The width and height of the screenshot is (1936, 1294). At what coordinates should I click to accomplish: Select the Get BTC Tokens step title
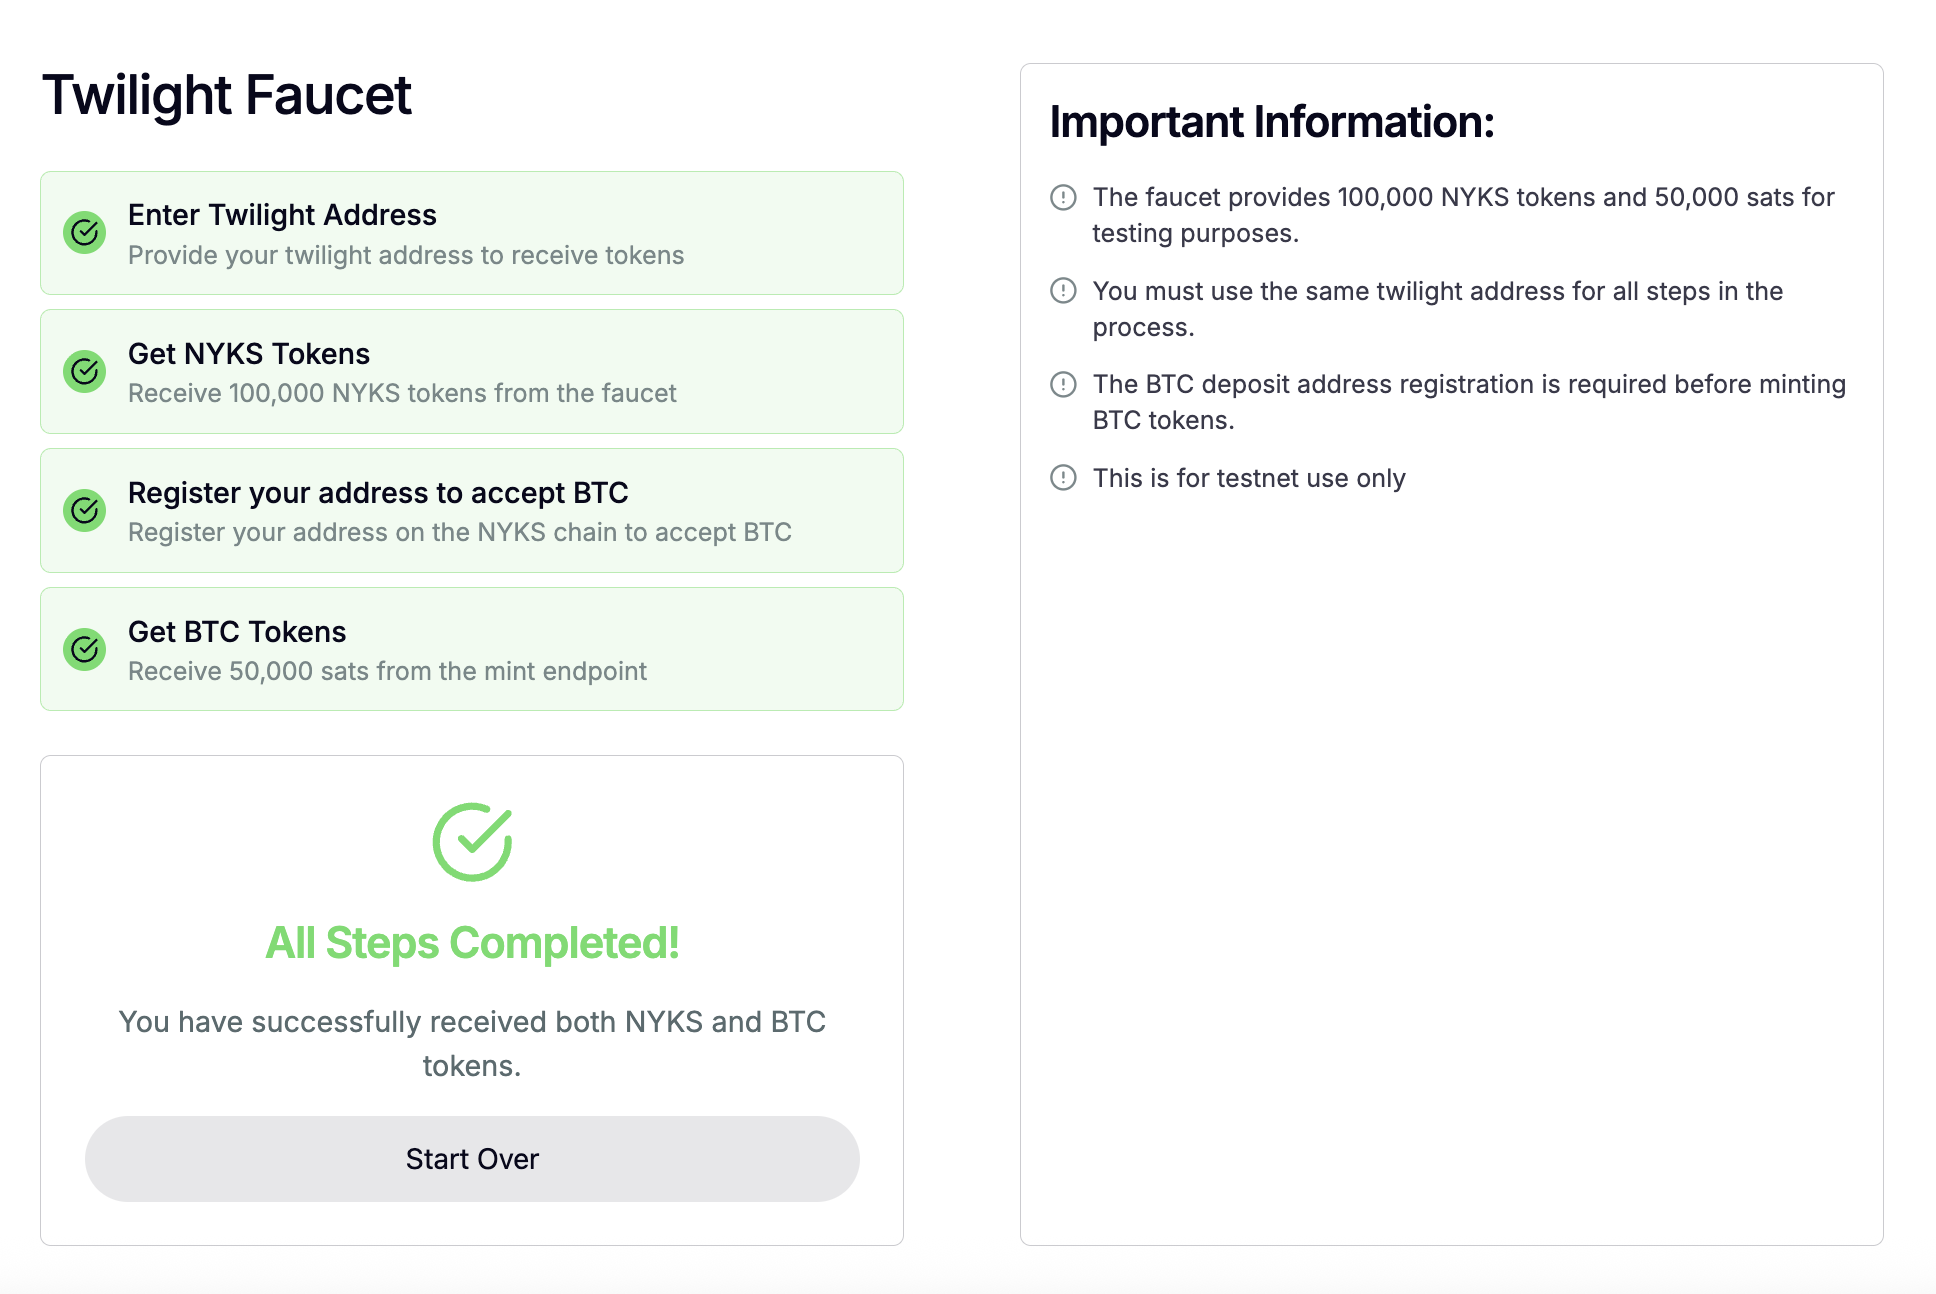(237, 632)
